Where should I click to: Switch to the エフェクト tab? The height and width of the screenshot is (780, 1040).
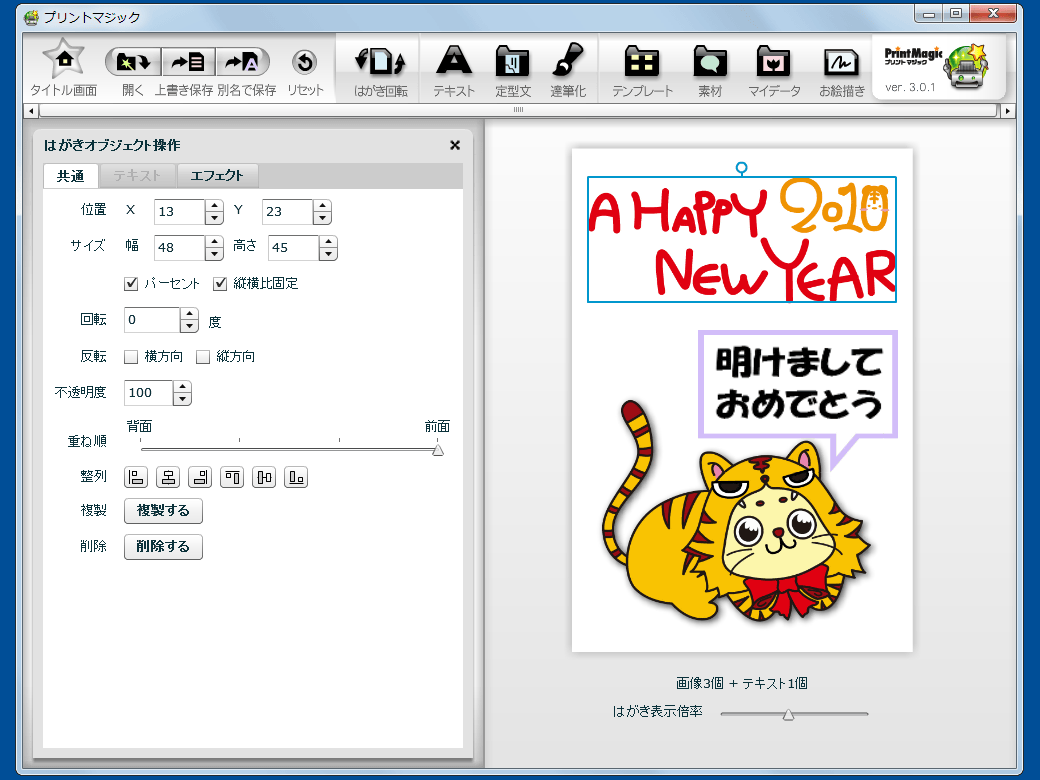217,176
